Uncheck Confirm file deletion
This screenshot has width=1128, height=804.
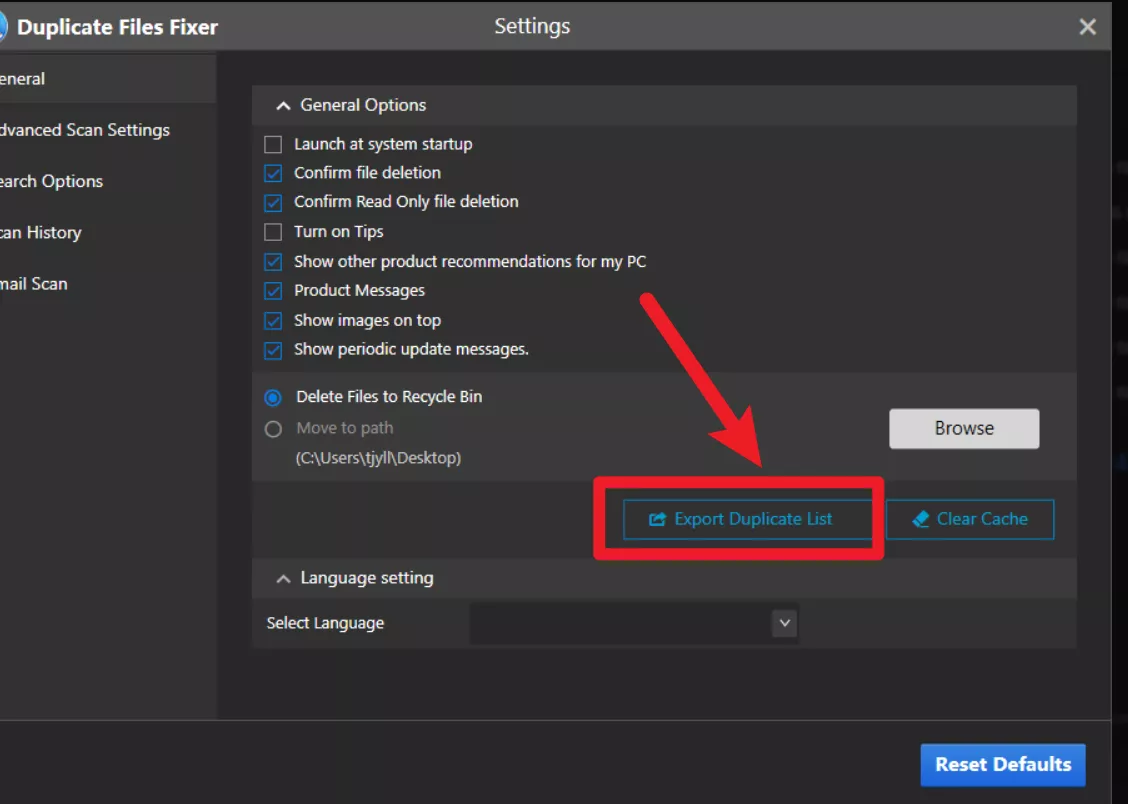click(x=273, y=173)
